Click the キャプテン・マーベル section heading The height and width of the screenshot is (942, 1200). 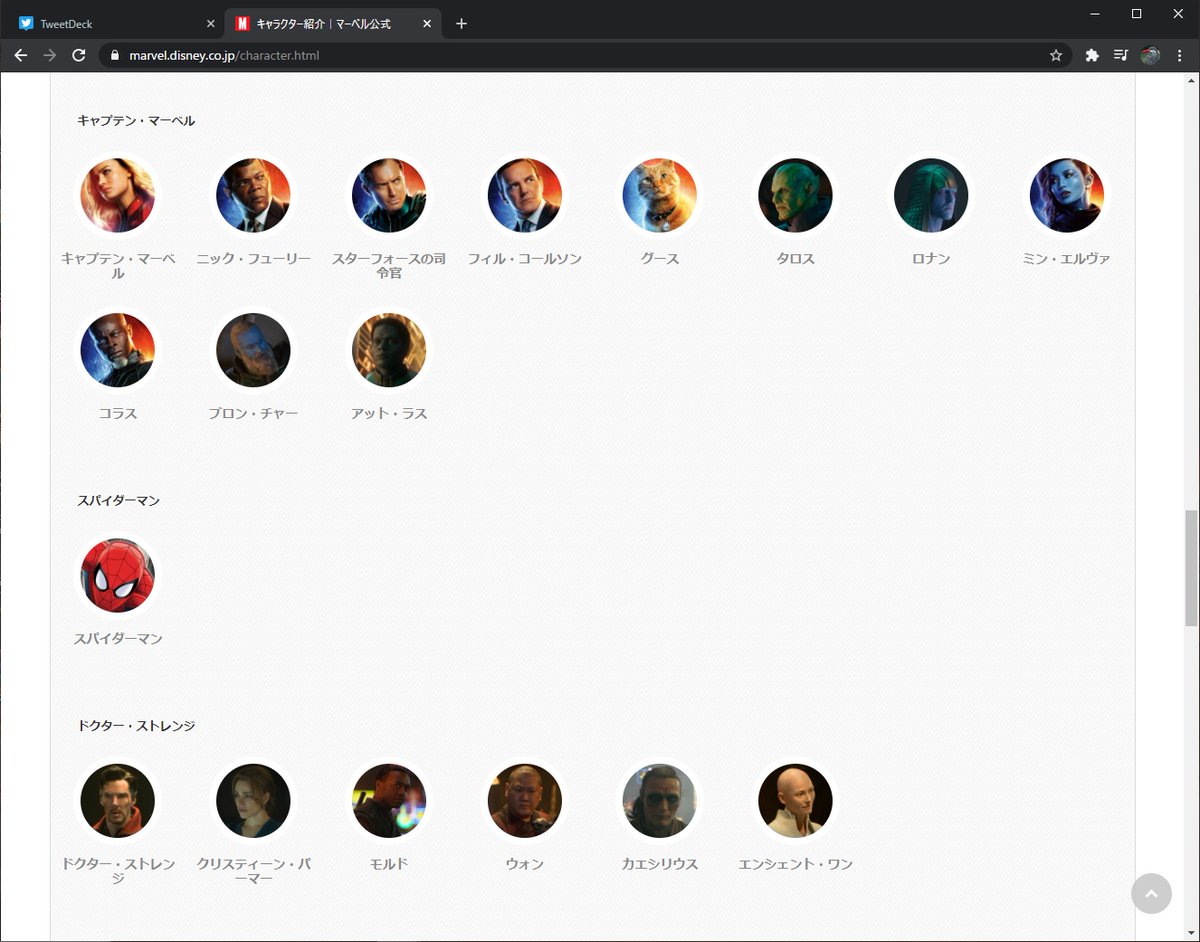tap(137, 120)
